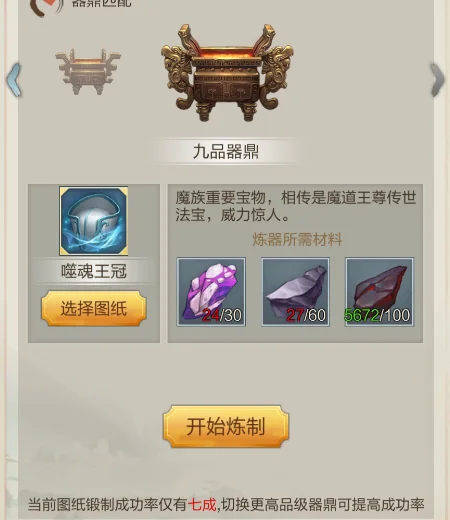450x520 pixels.
Task: Select the faded lower-grade cauldron thumbnail
Action: pyautogui.click(x=88, y=72)
